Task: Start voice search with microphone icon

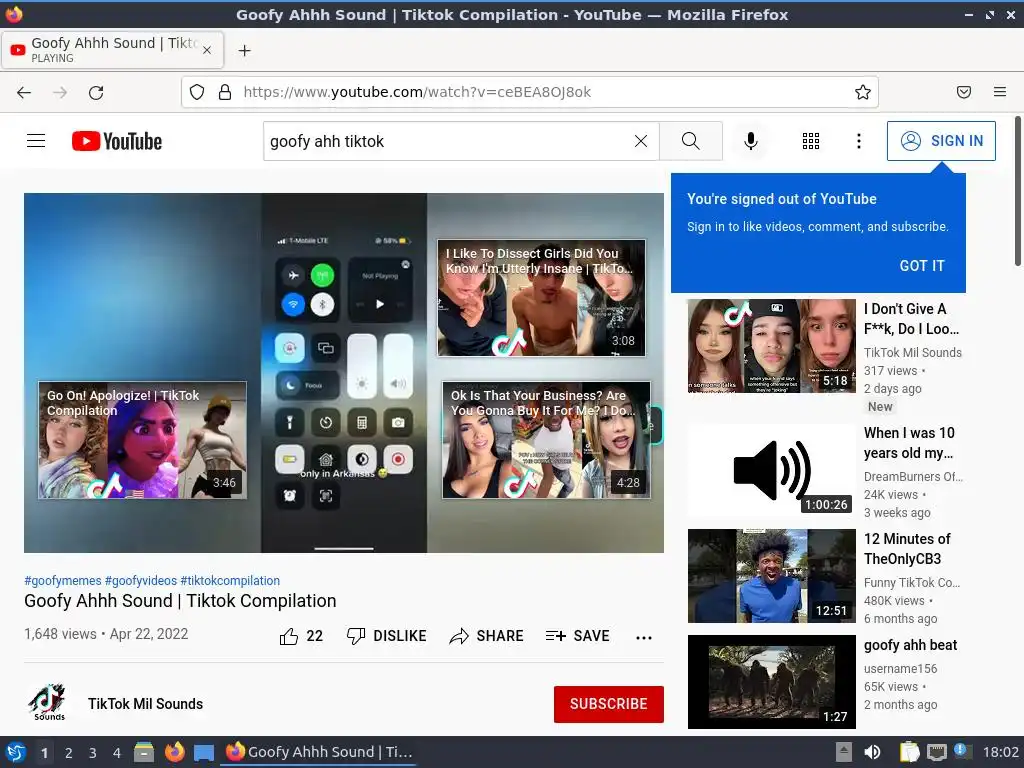Action: tap(751, 141)
